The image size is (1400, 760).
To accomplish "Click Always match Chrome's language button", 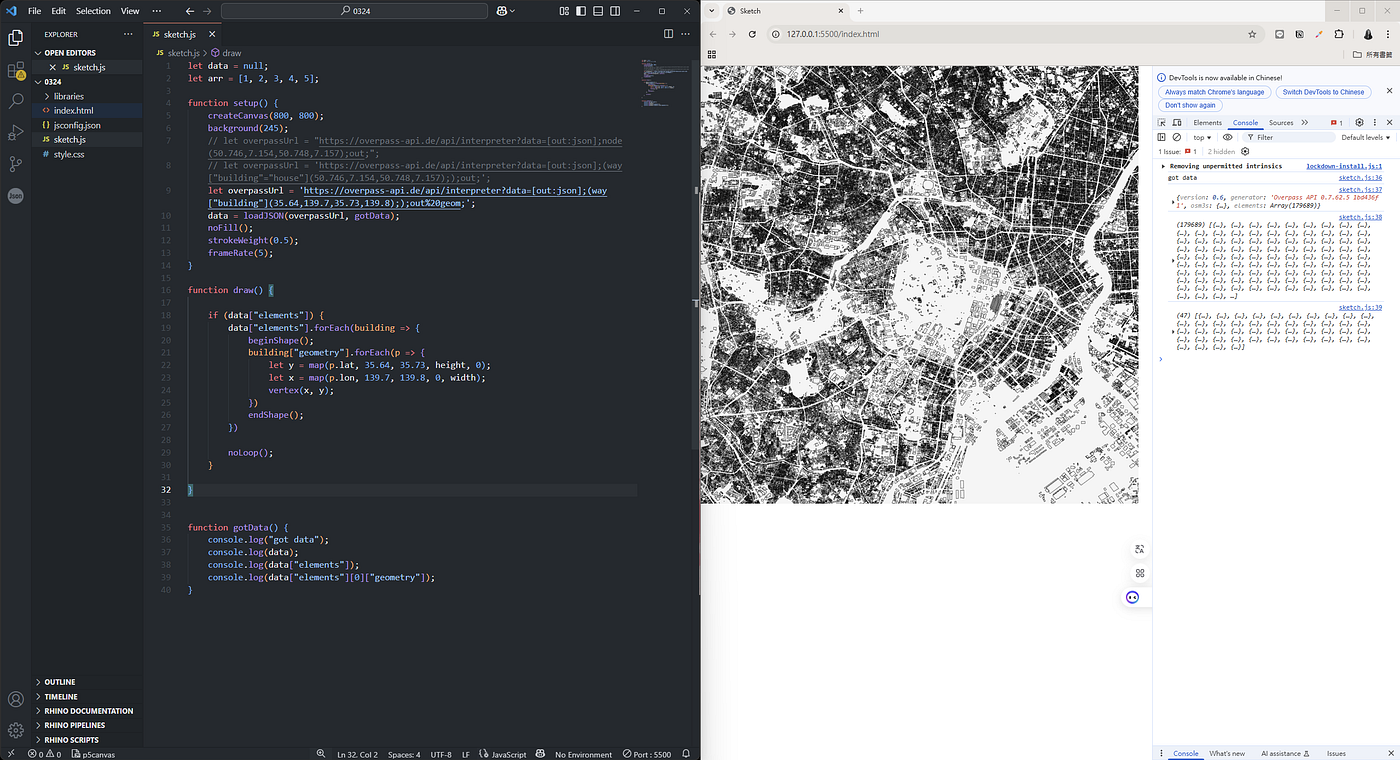I will [1215, 92].
